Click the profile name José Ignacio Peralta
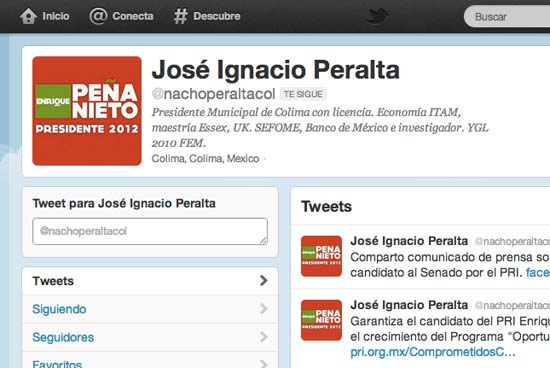Viewport: 550px width, 368px height. (x=276, y=70)
